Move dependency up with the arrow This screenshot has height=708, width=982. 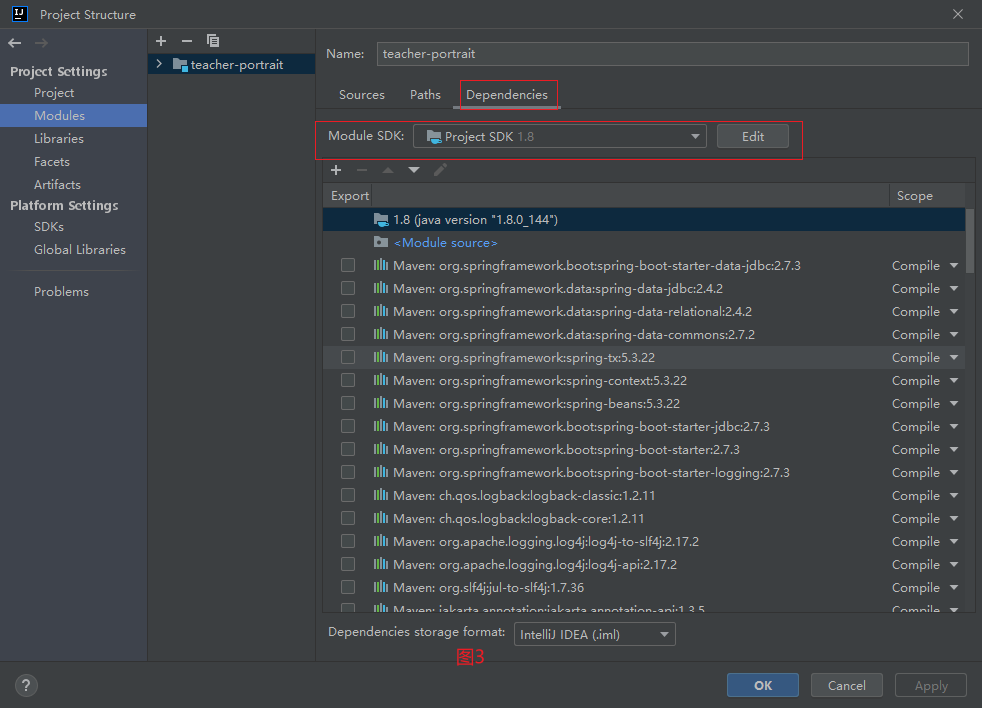388,170
